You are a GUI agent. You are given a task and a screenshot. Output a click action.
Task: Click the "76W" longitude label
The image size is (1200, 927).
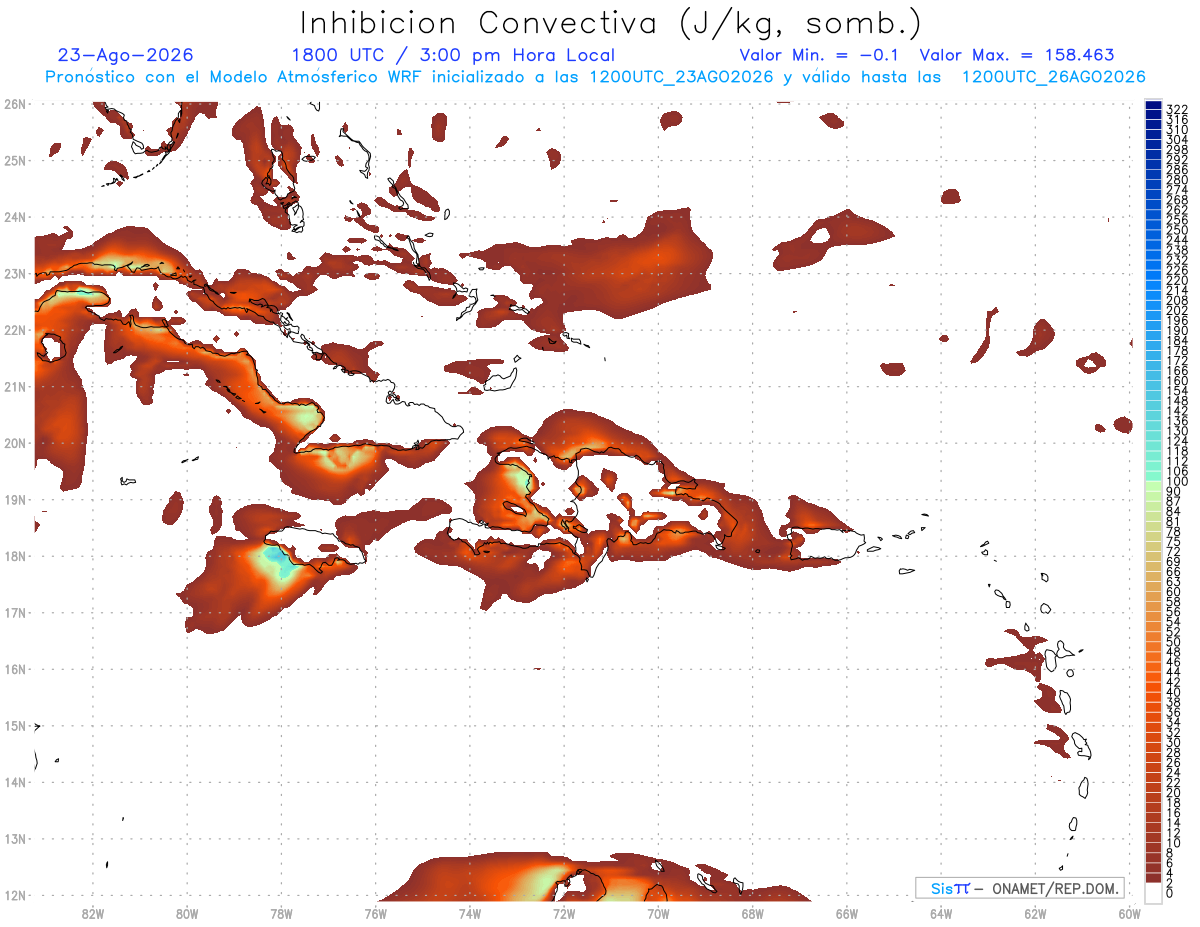375,913
